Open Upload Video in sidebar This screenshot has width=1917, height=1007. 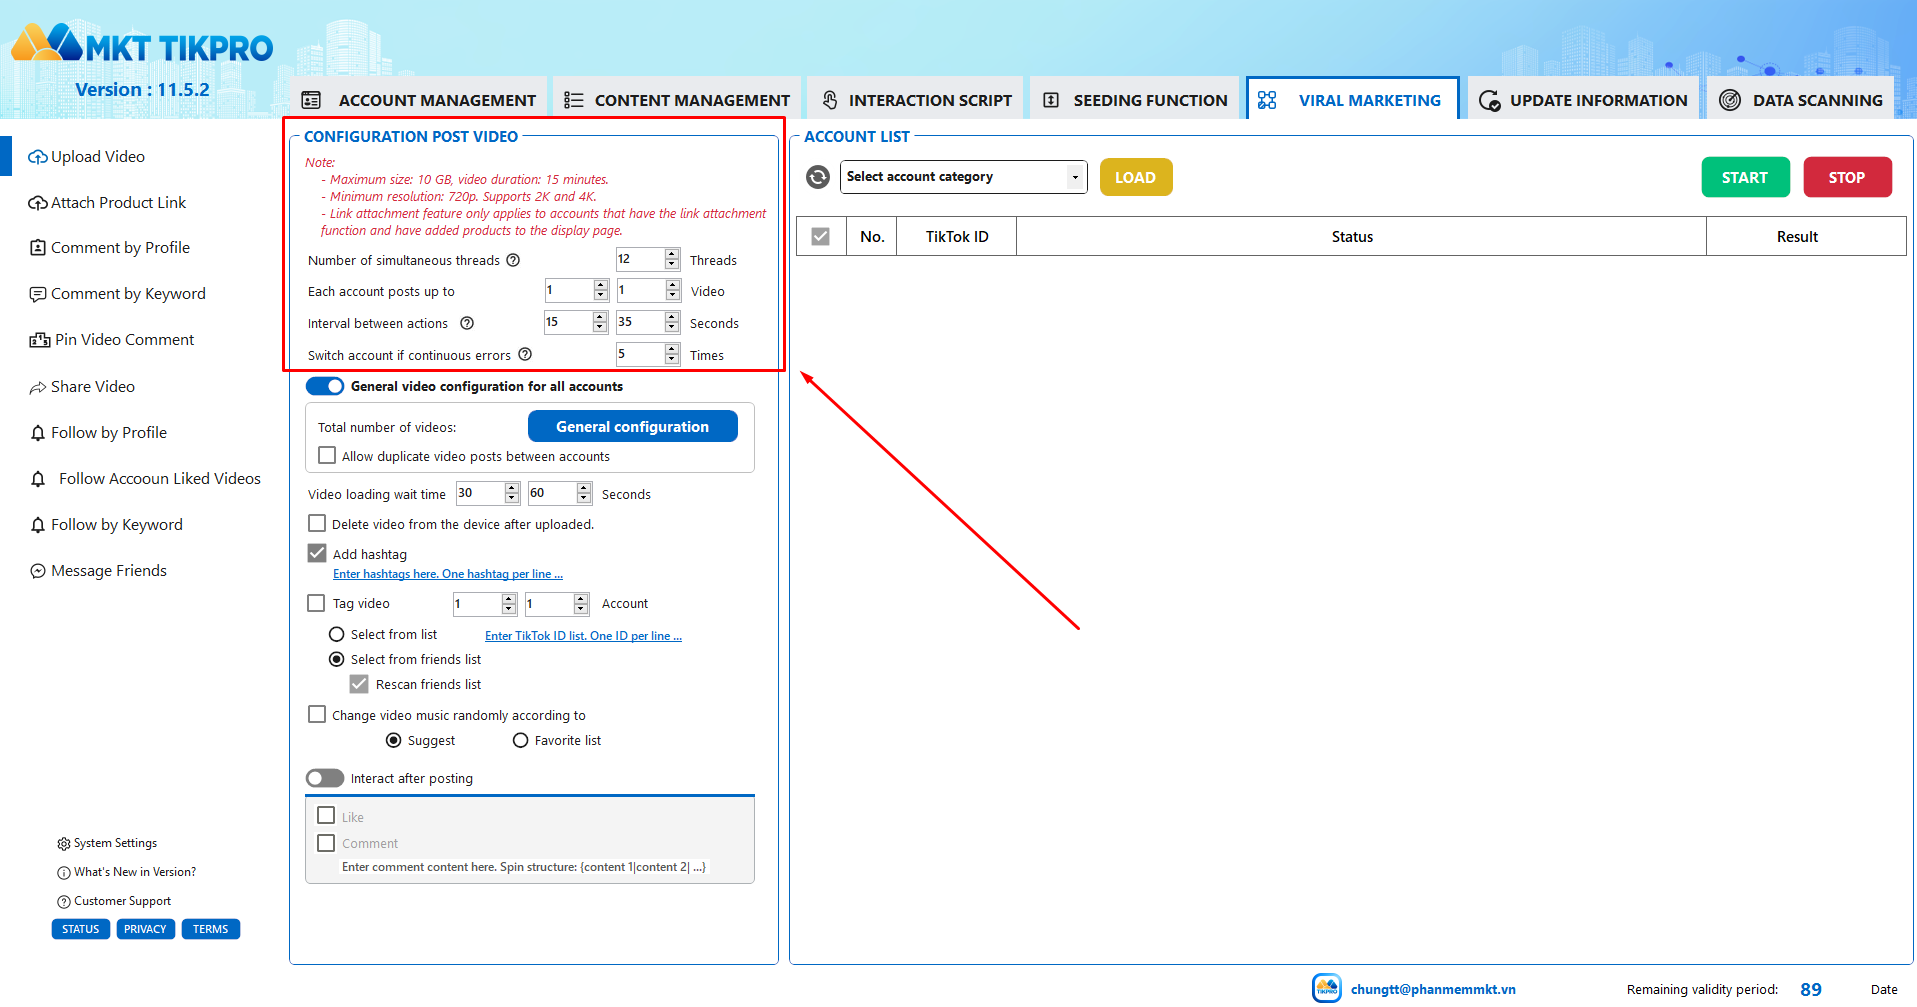click(x=87, y=157)
